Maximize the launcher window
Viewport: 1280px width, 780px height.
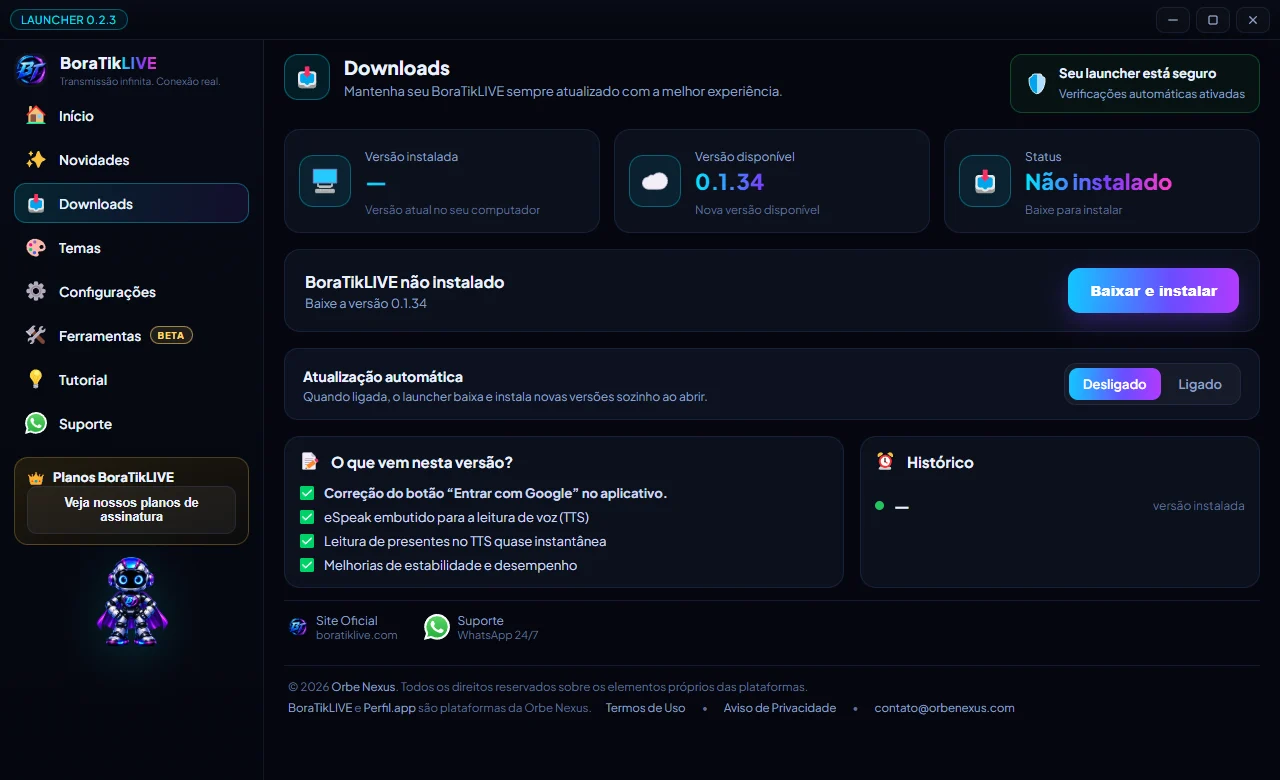pyautogui.click(x=1213, y=19)
